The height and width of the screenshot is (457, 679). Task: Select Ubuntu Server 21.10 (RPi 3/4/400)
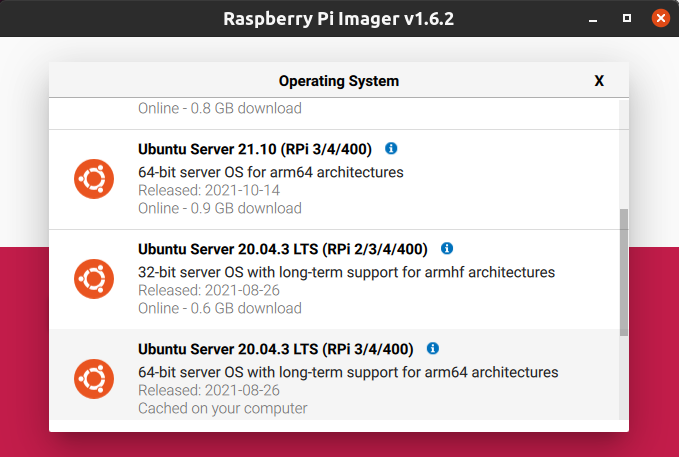click(x=334, y=179)
